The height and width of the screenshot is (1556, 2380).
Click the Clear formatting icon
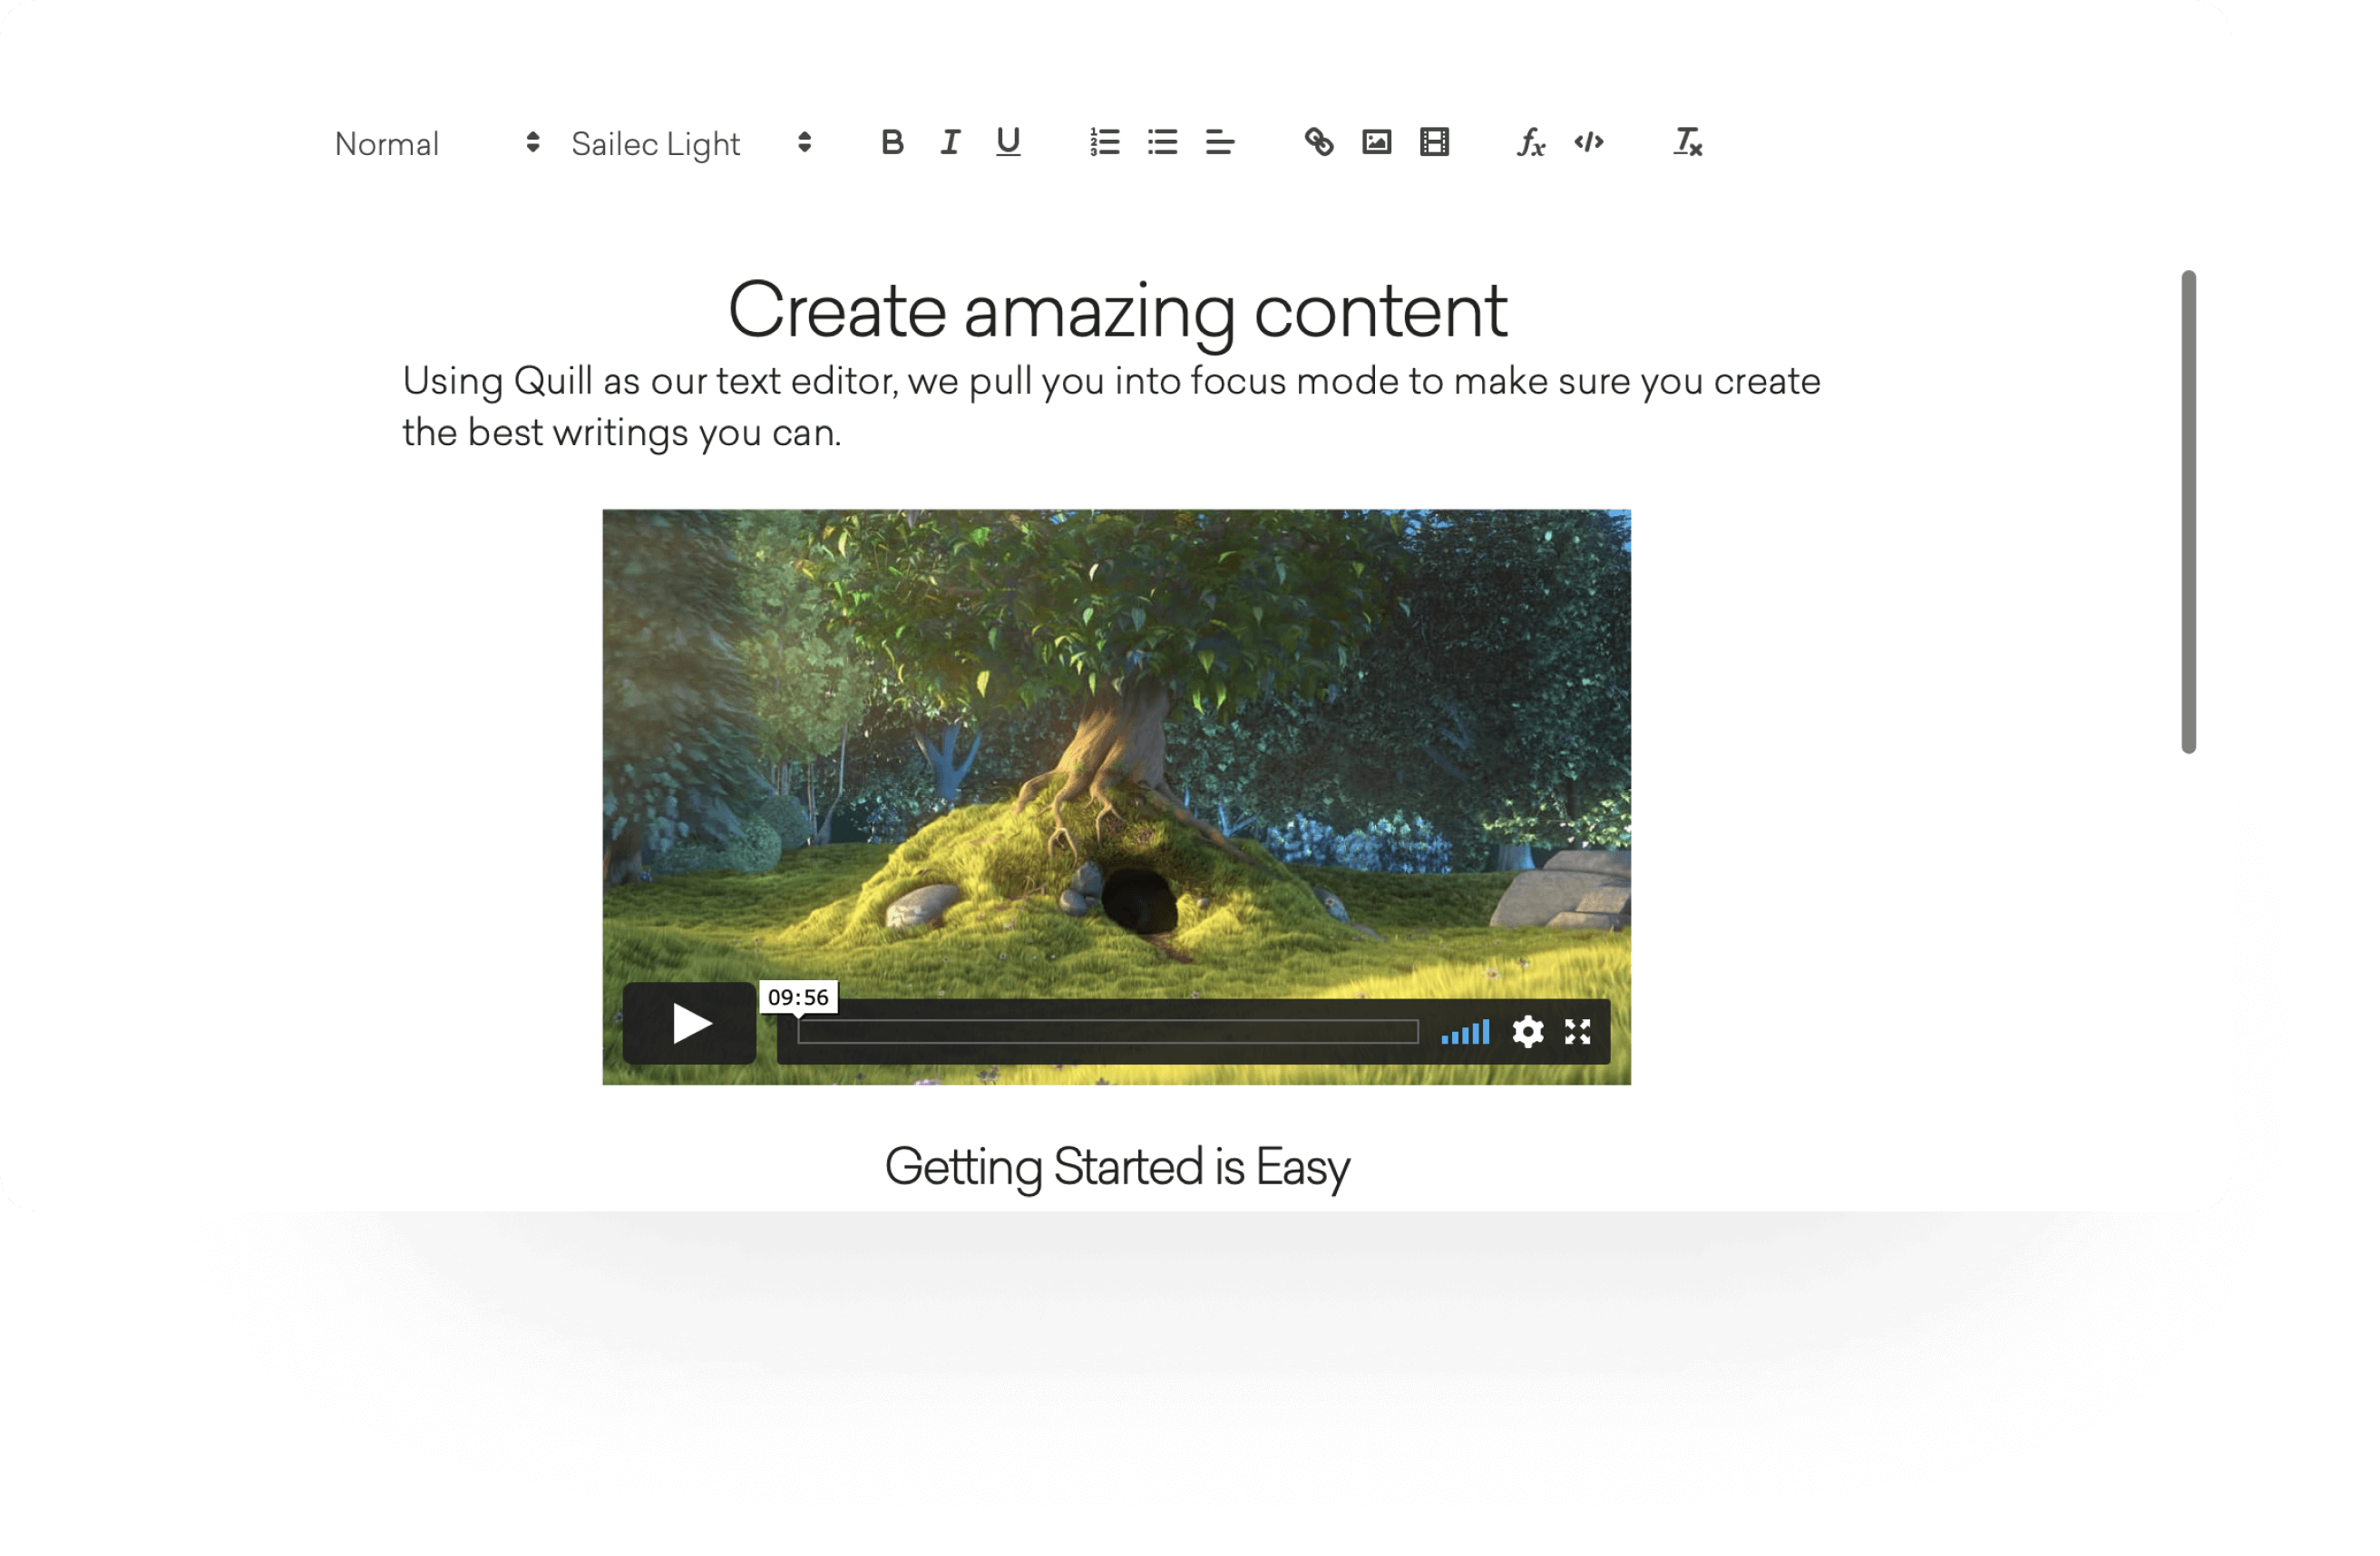click(x=1683, y=141)
